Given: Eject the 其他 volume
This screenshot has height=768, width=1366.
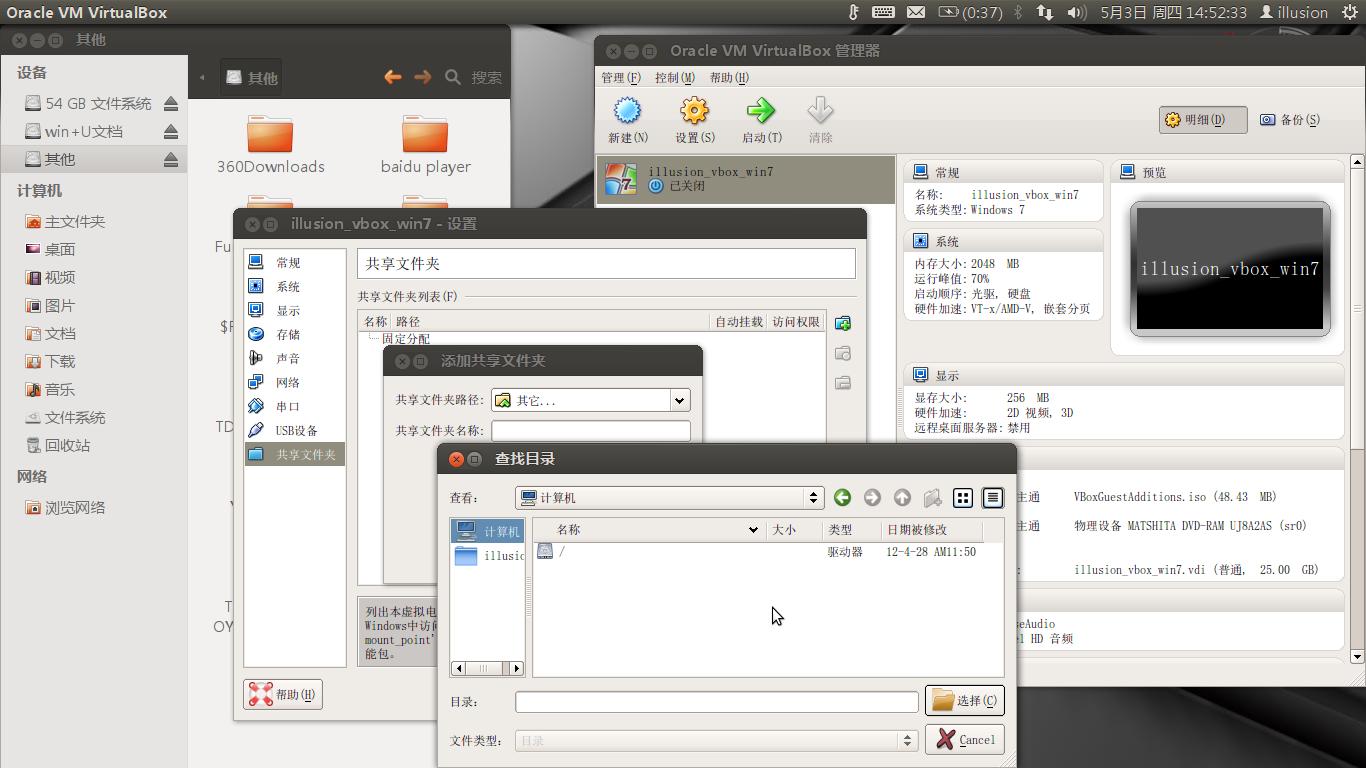Looking at the screenshot, I should pos(171,159).
